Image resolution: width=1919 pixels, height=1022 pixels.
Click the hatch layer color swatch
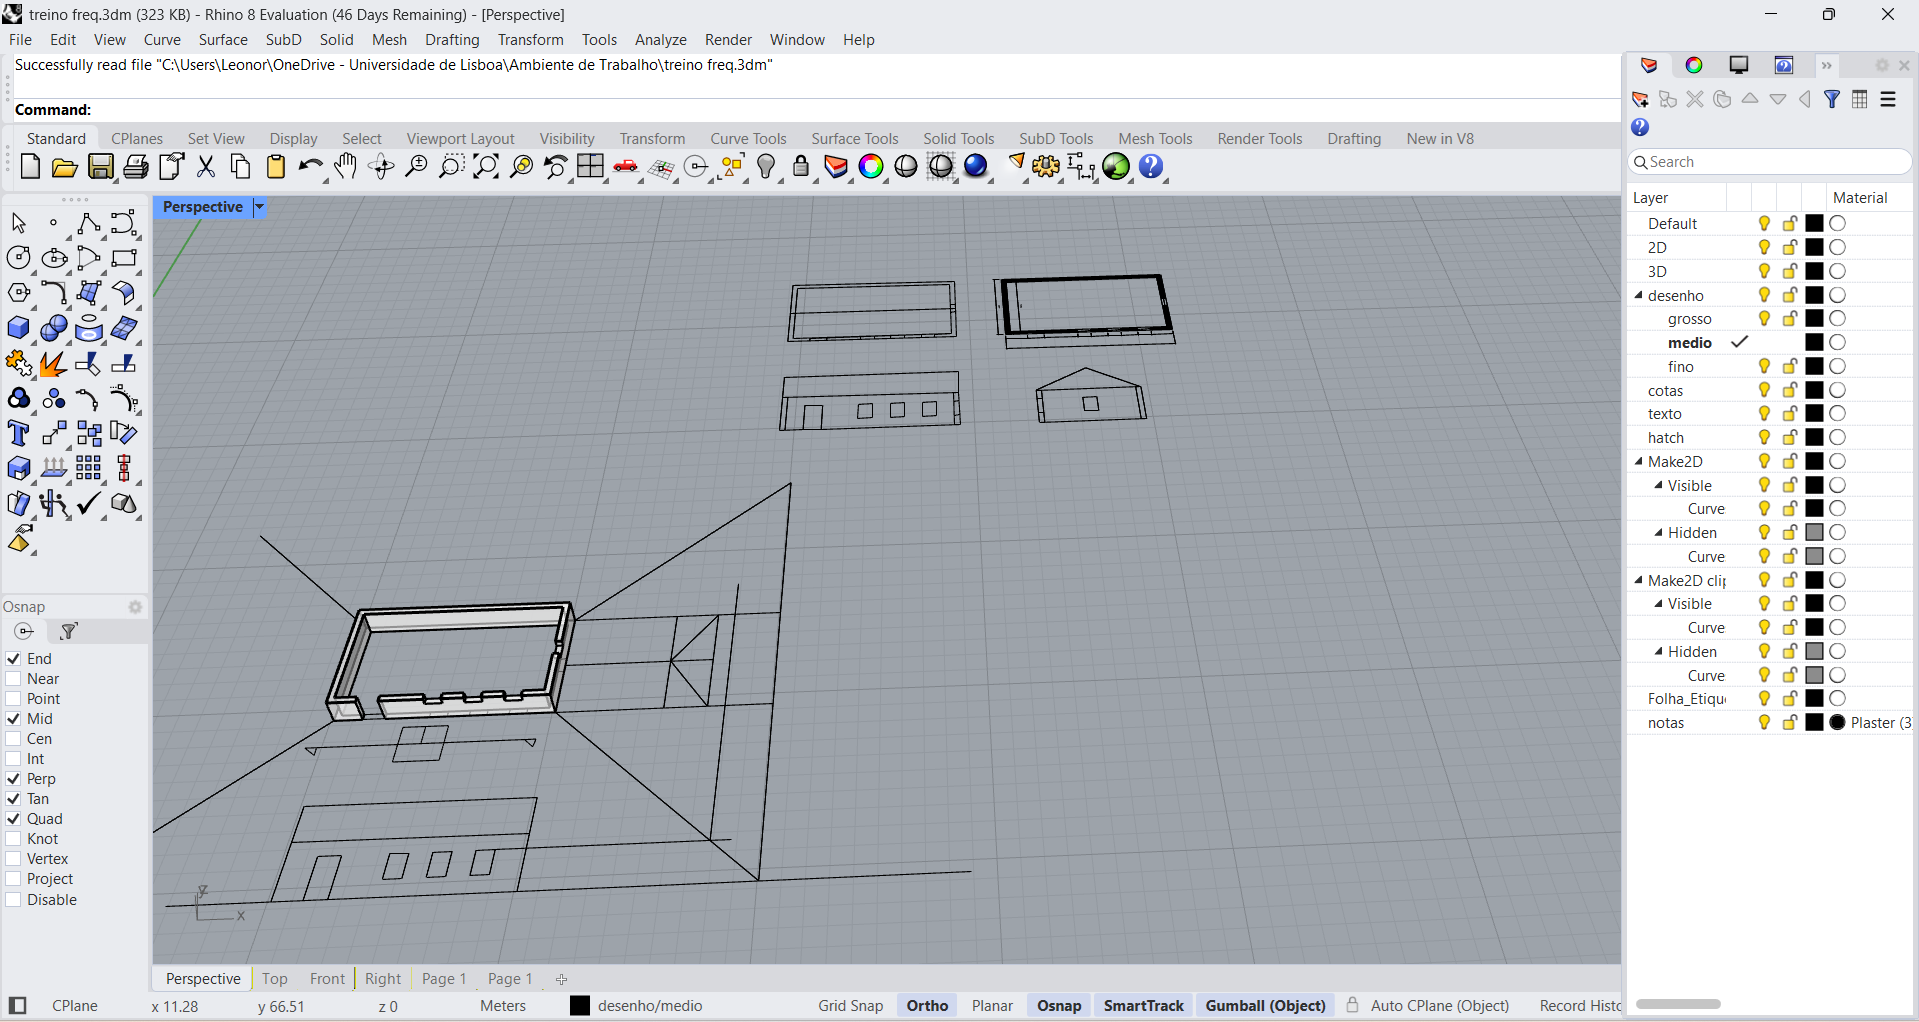pyautogui.click(x=1814, y=438)
